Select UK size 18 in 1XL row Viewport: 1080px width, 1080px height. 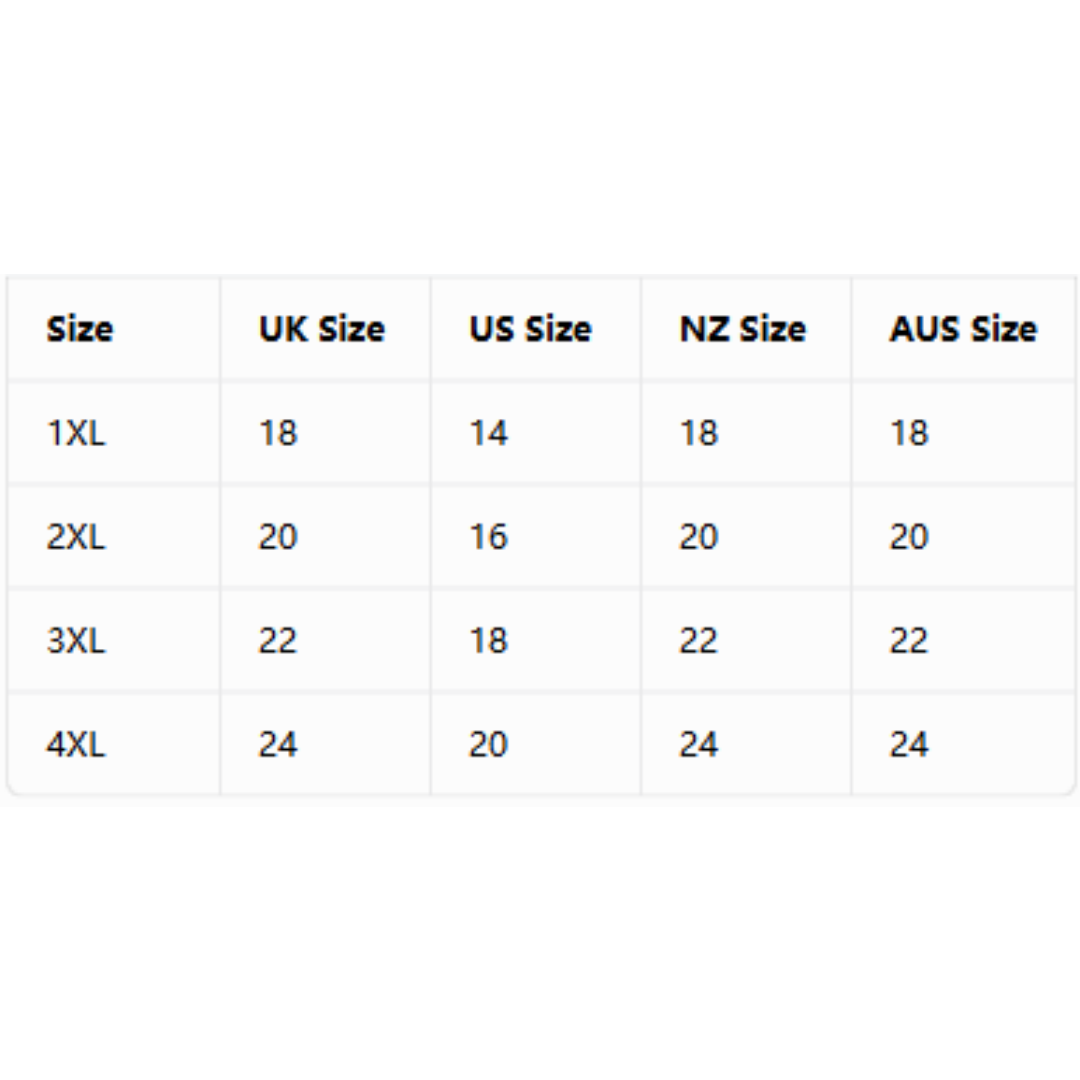tap(278, 433)
